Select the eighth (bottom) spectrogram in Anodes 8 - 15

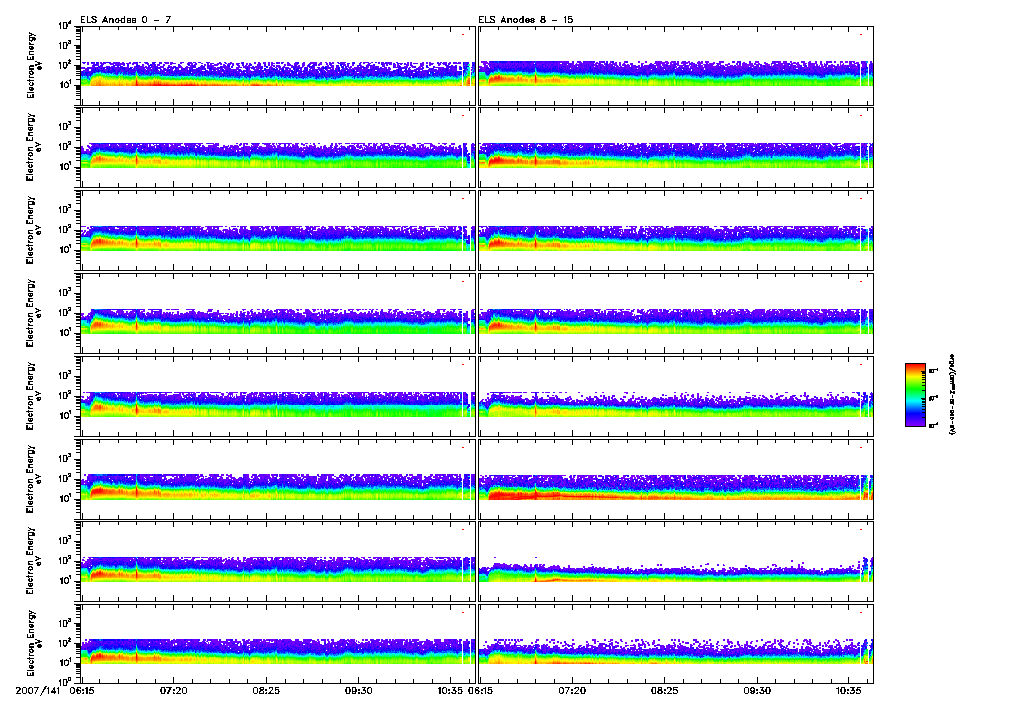click(x=676, y=644)
